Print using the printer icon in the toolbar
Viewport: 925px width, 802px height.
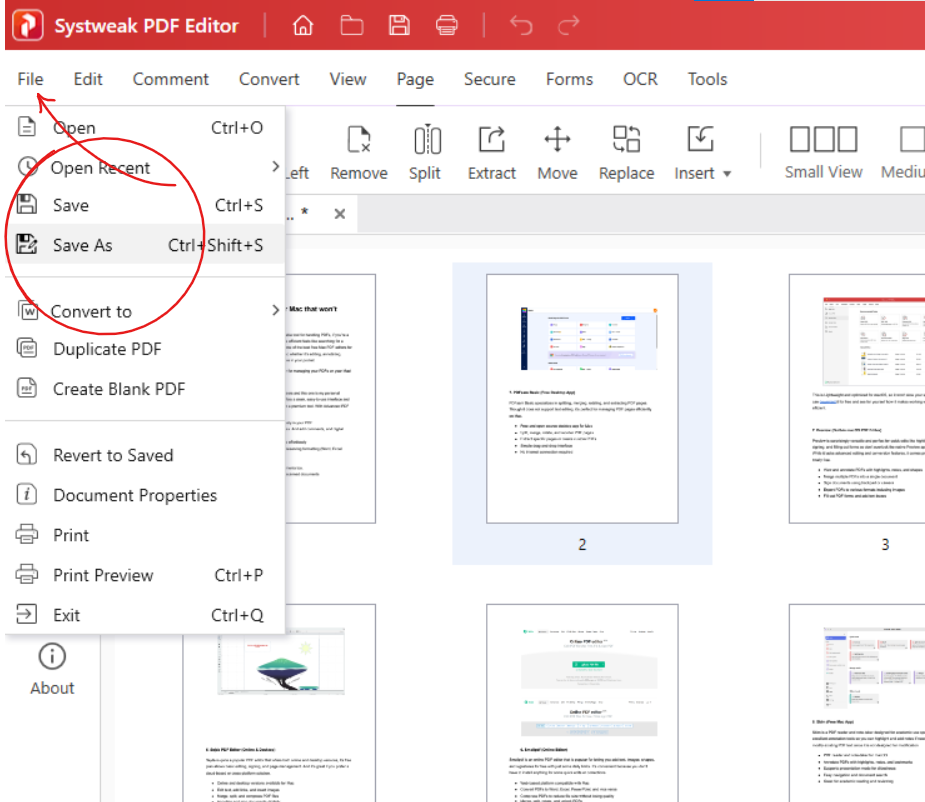click(x=446, y=25)
